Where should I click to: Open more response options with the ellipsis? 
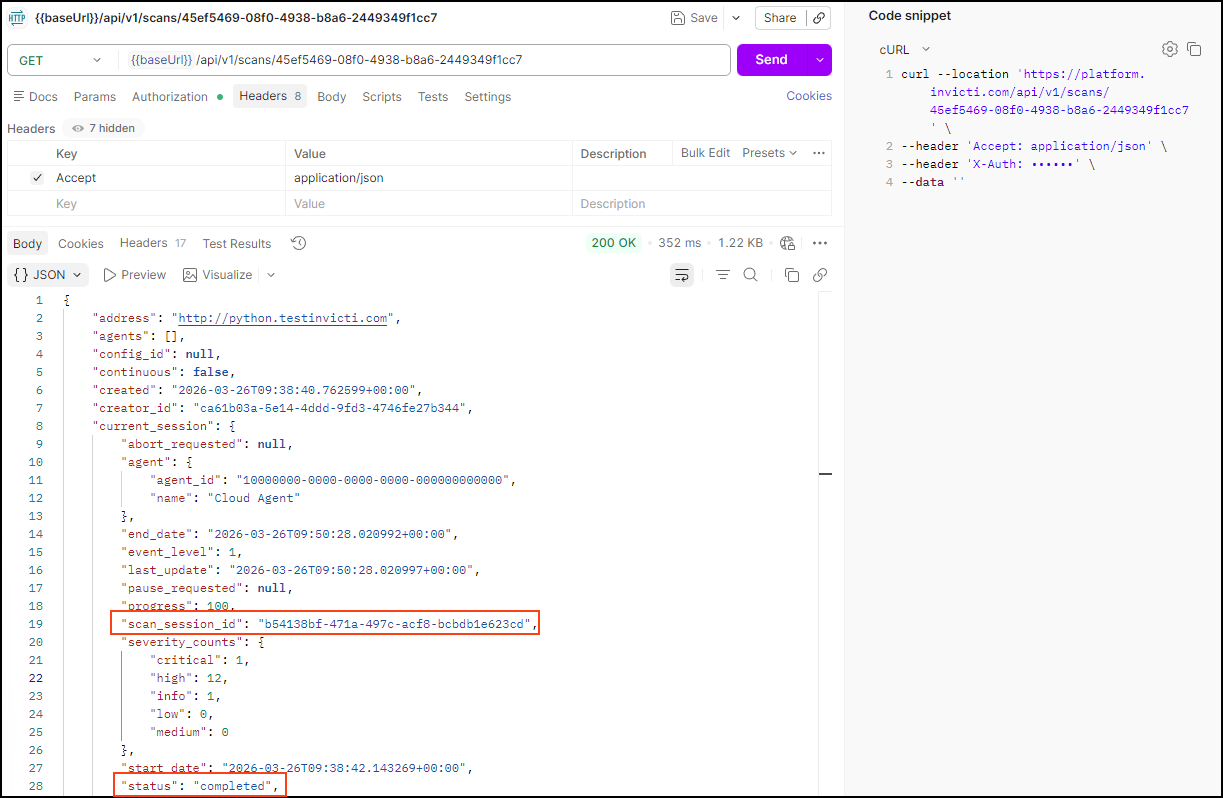tap(820, 242)
